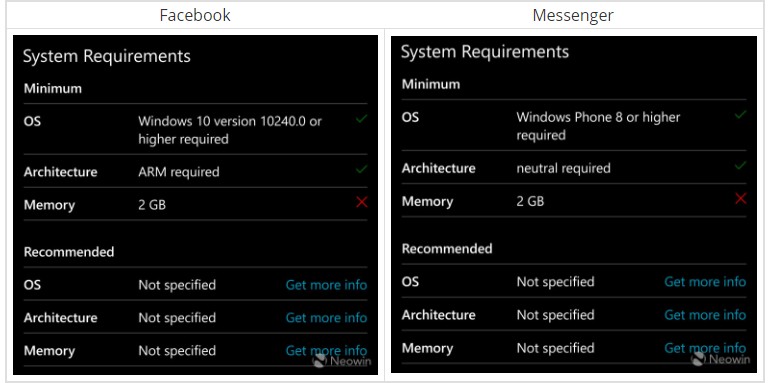The image size is (770, 383).
Task: Click Get more info for Messenger recommended Architecture
Action: [x=705, y=315]
